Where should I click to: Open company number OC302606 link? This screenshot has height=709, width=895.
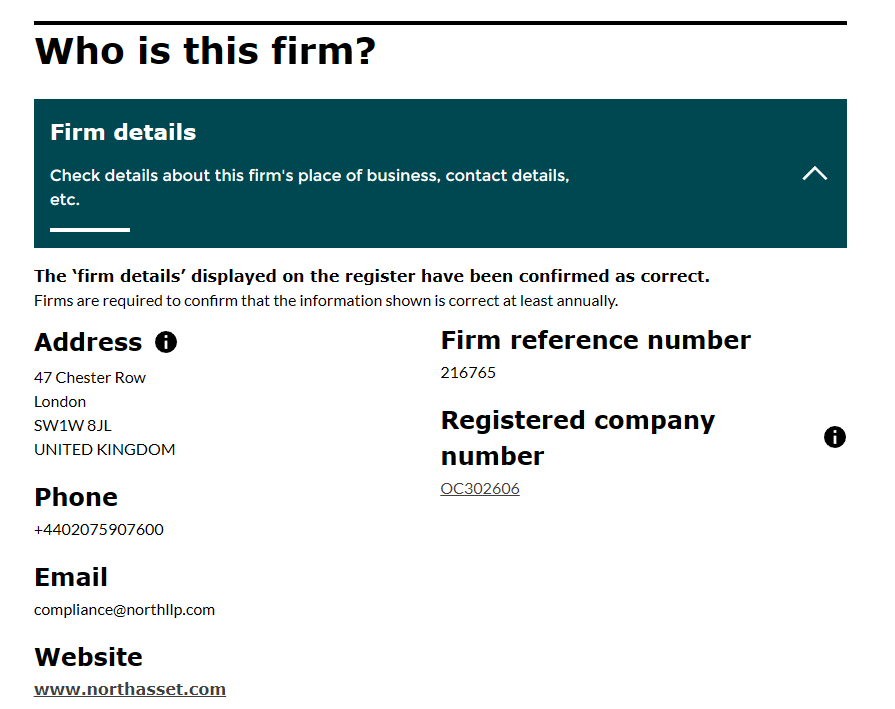(x=480, y=489)
